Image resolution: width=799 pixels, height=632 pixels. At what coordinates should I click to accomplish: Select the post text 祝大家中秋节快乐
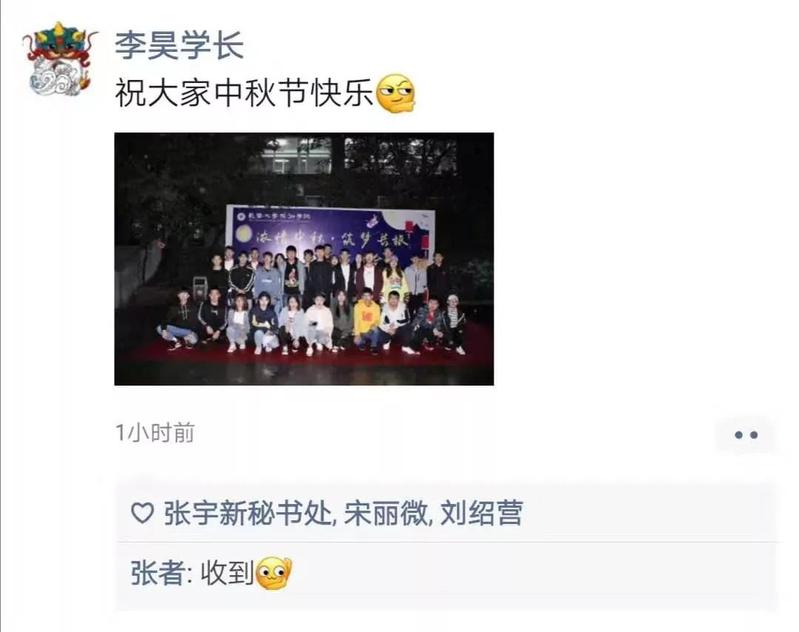click(244, 93)
